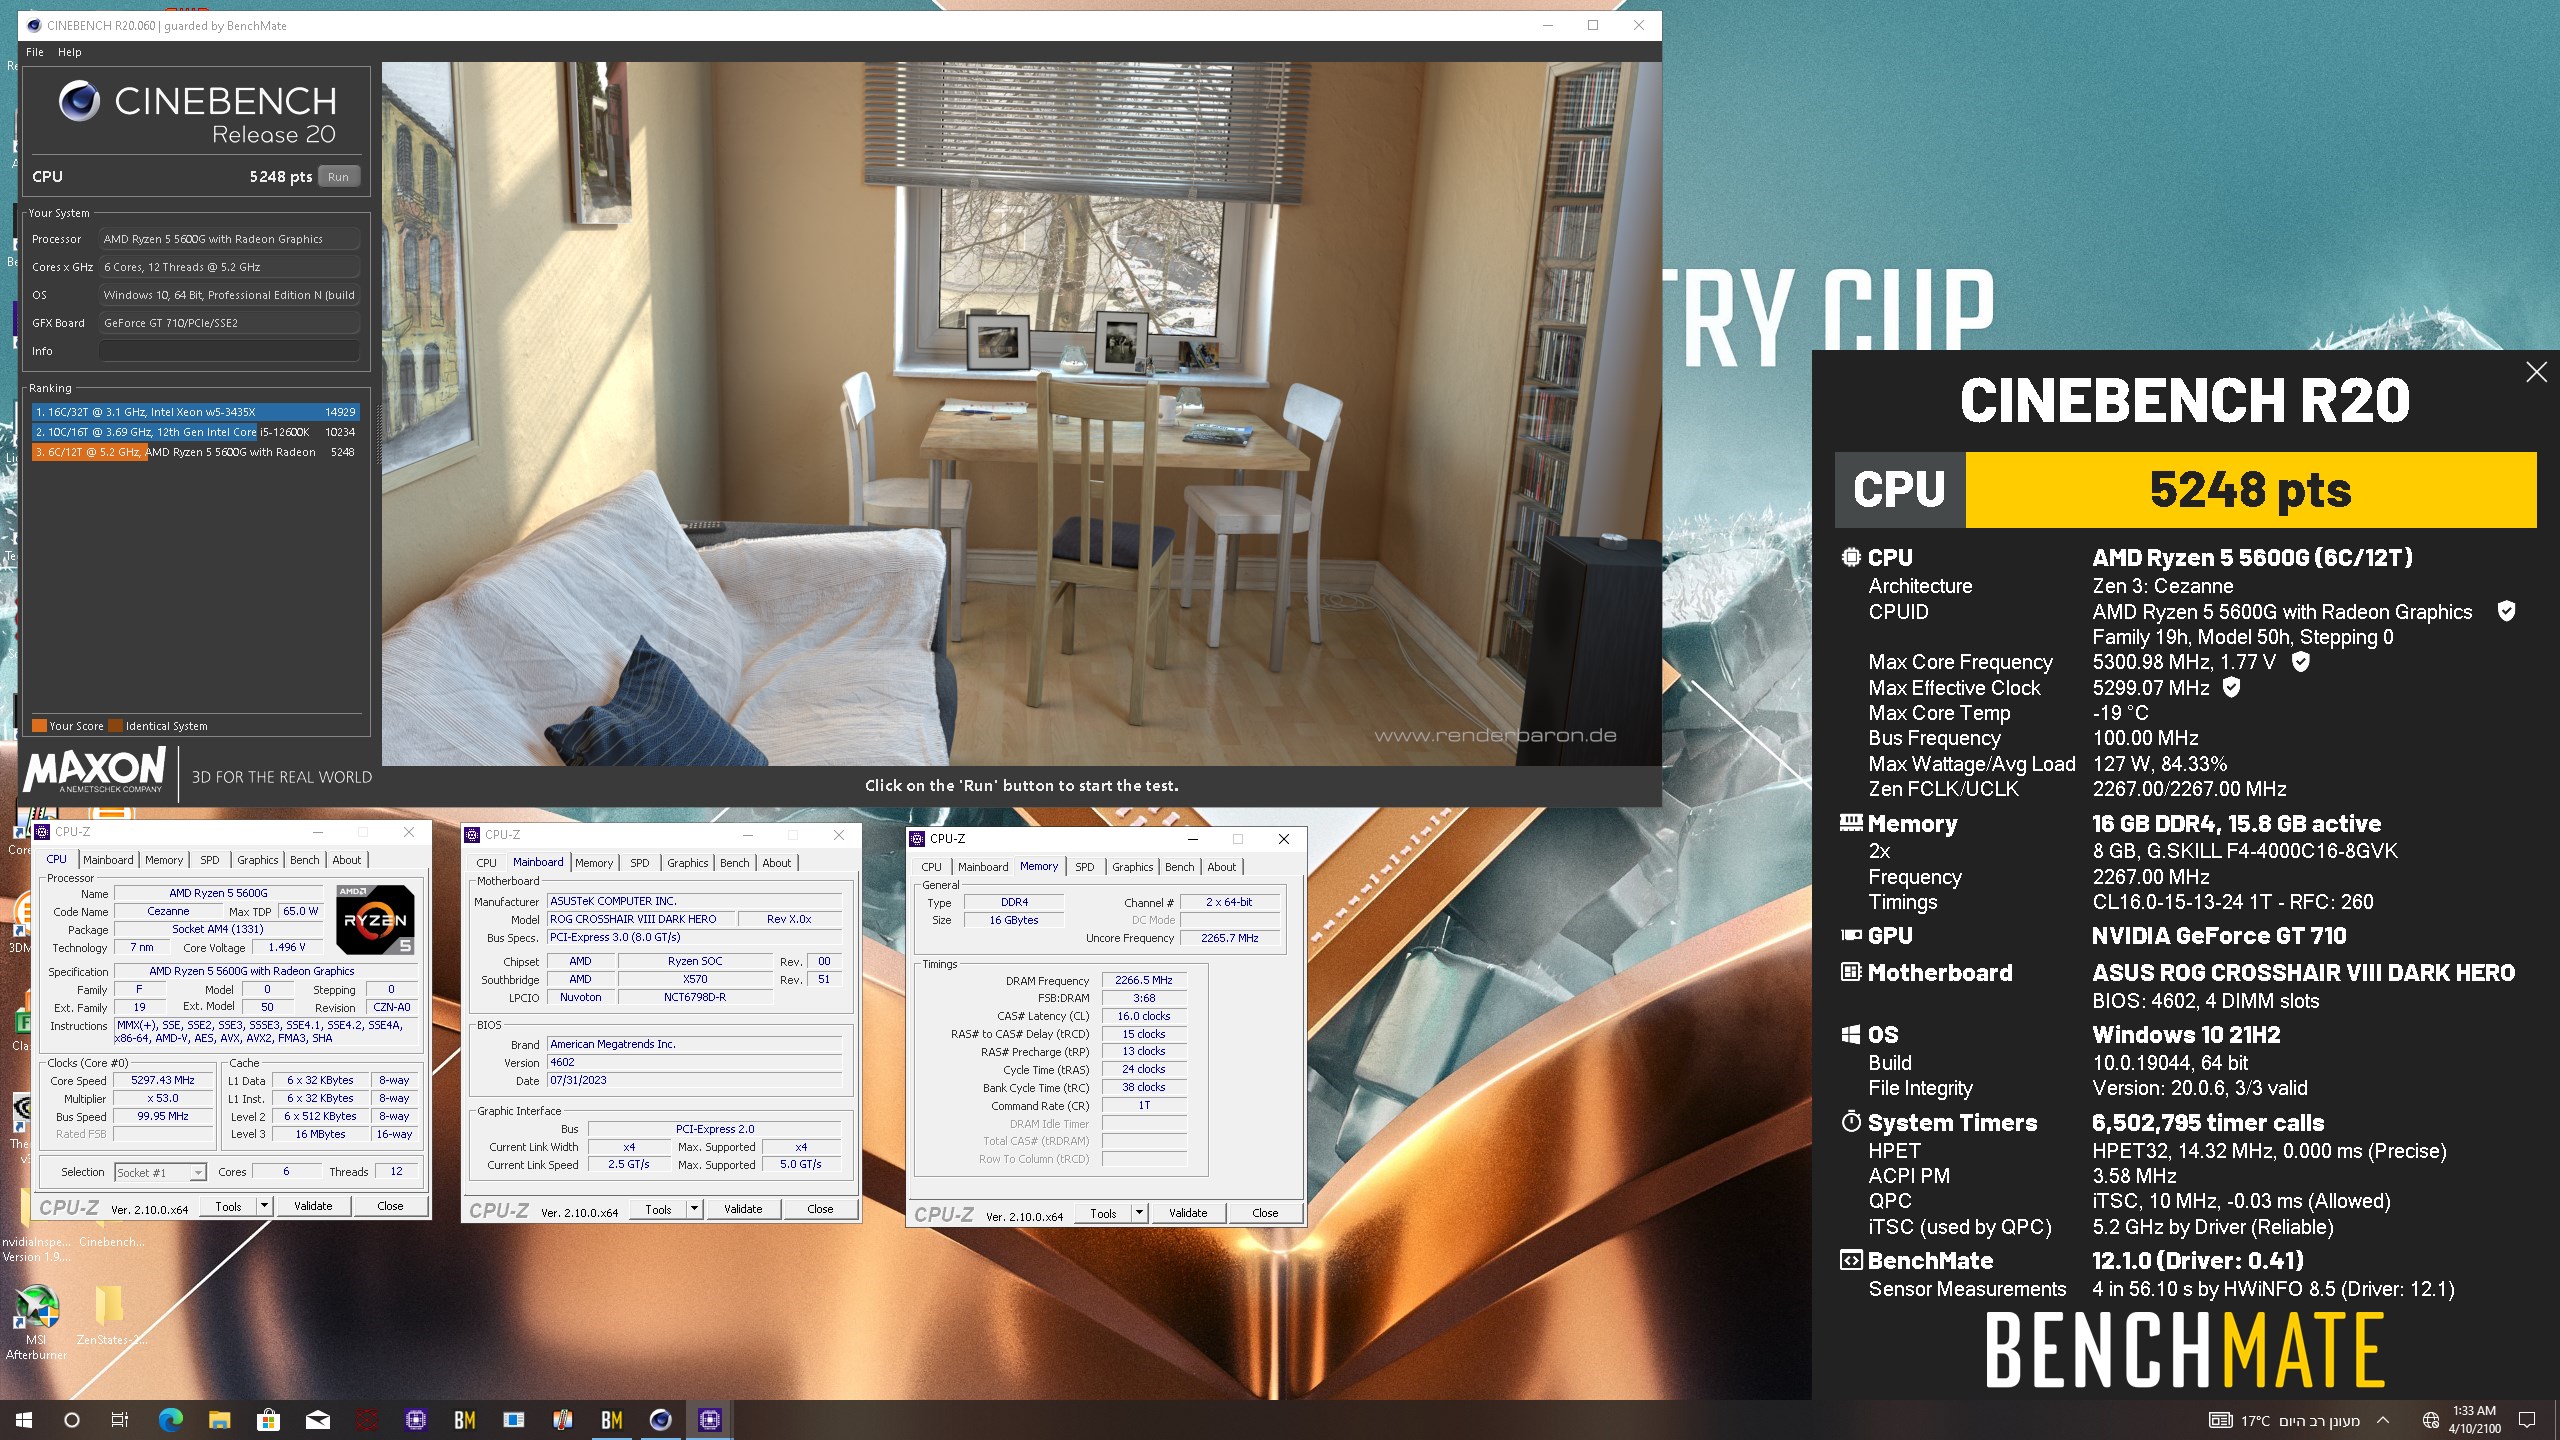Open the Cinebench File menu

[x=35, y=52]
